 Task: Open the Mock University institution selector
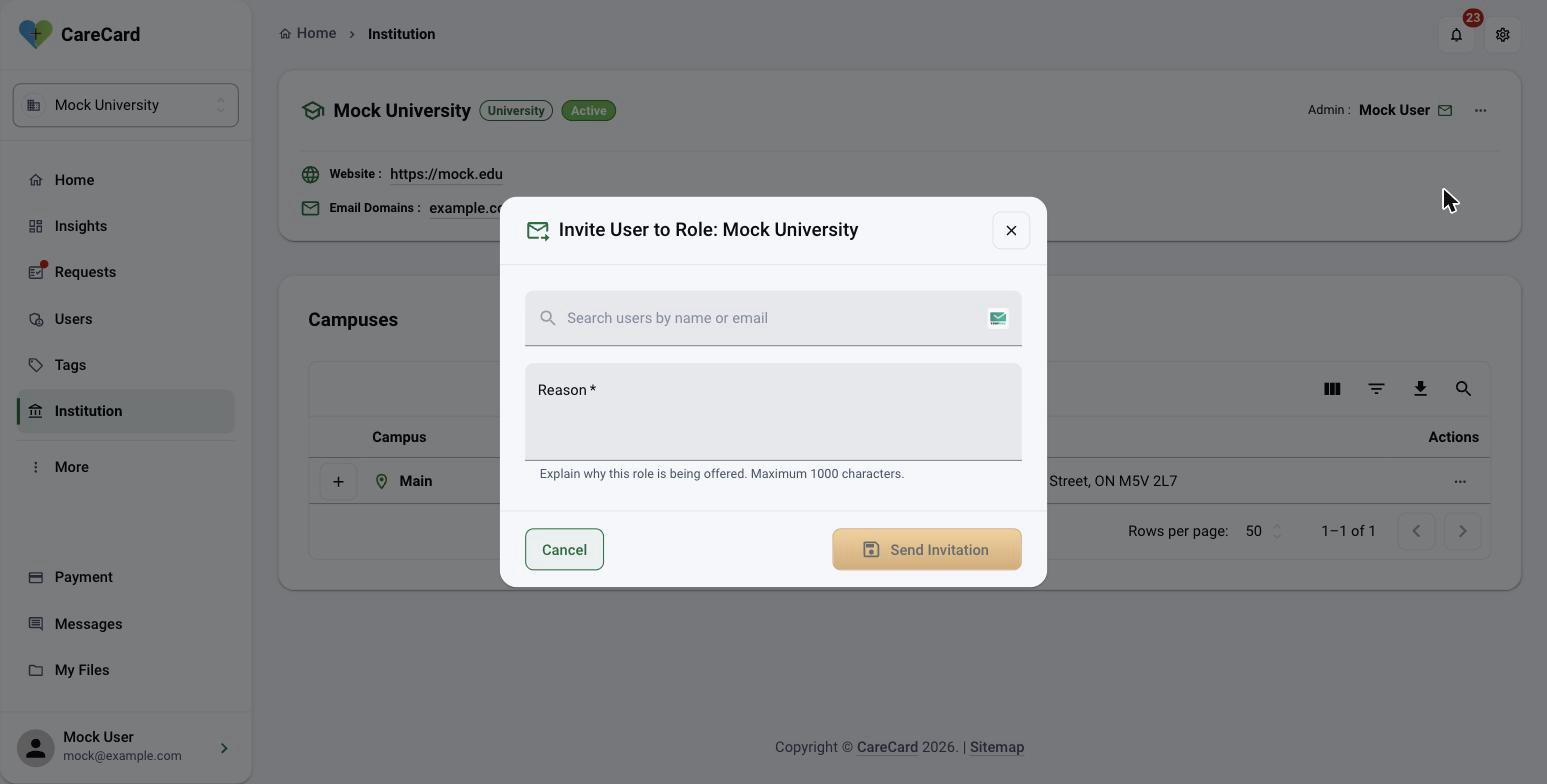coord(126,105)
